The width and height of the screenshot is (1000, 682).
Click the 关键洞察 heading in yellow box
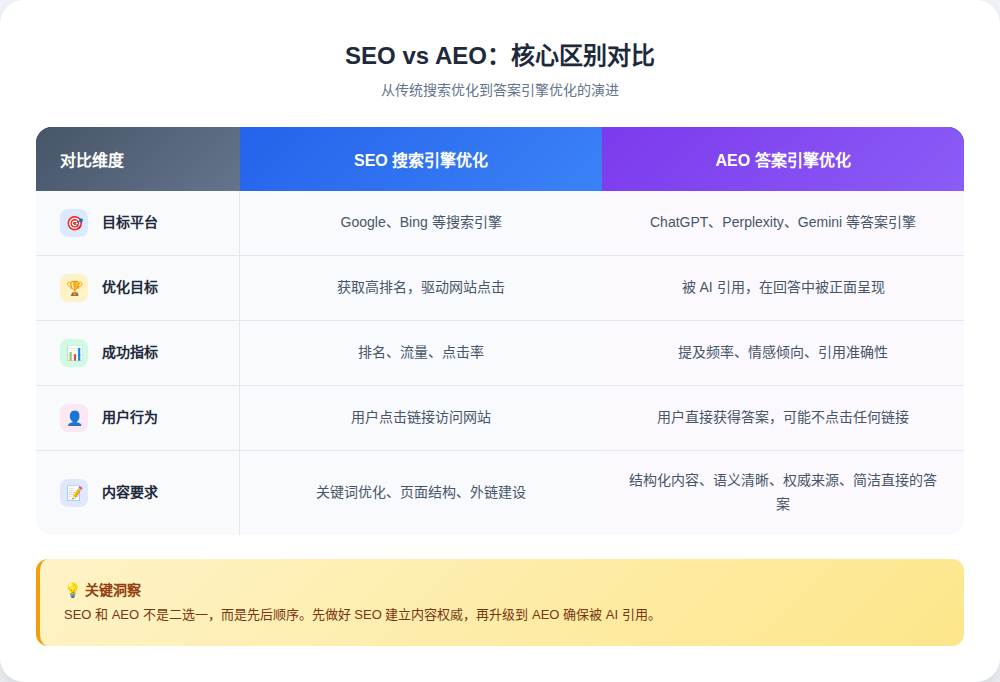click(x=113, y=590)
